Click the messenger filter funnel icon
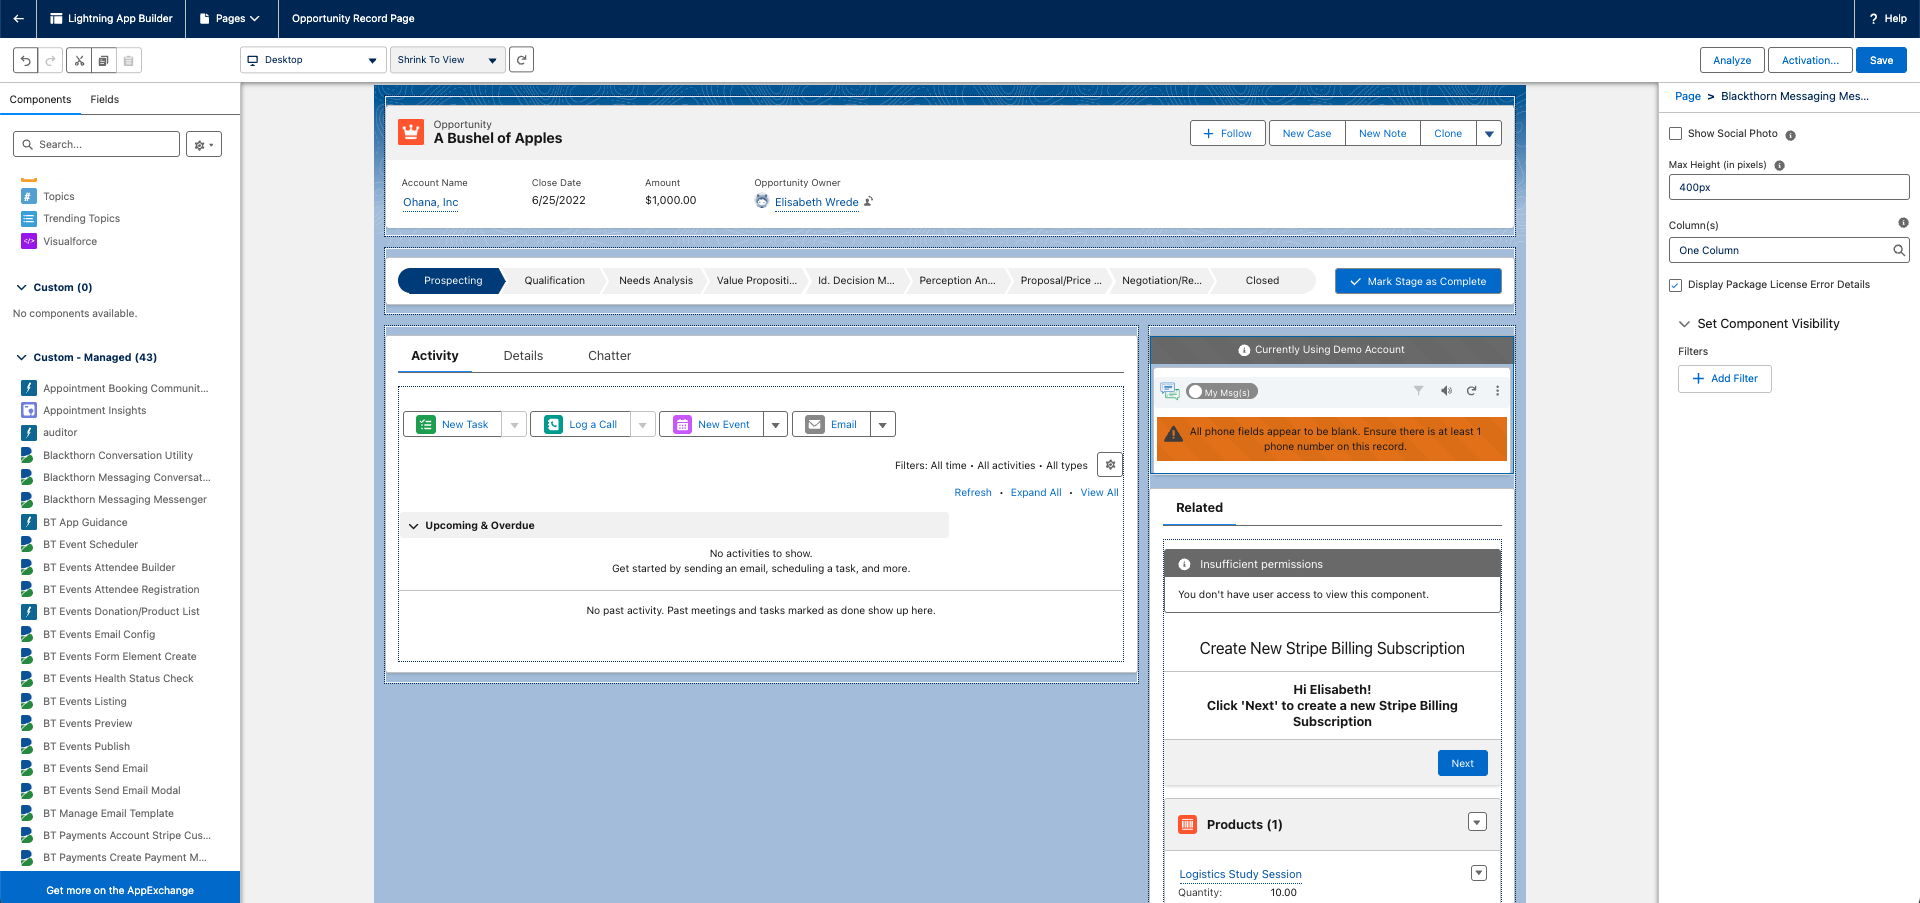This screenshot has height=903, width=1920. (1418, 390)
